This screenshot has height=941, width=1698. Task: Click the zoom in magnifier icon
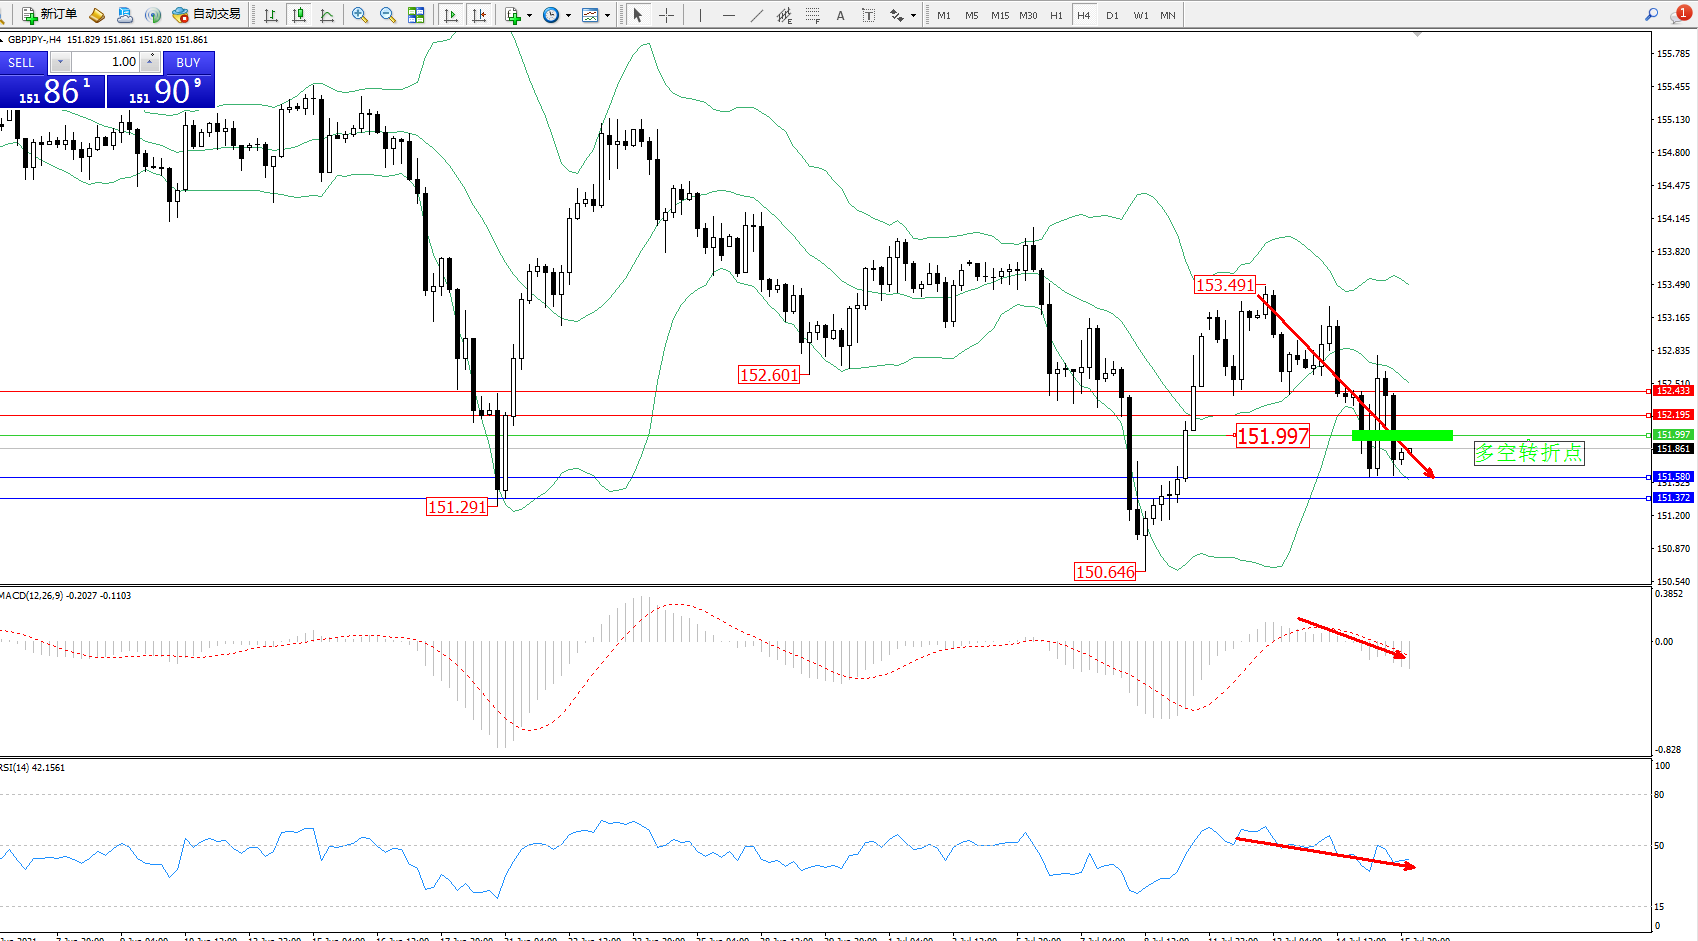360,15
